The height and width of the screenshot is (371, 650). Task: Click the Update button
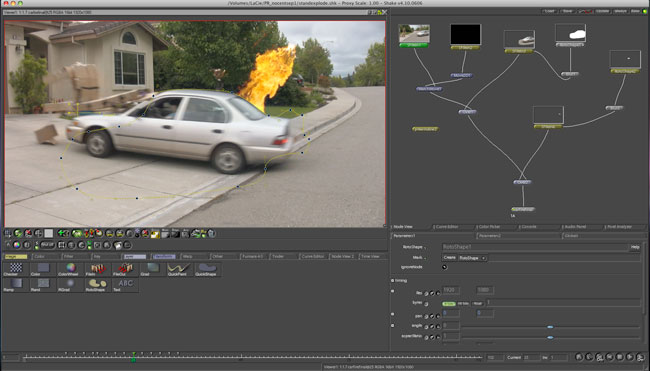603,11
